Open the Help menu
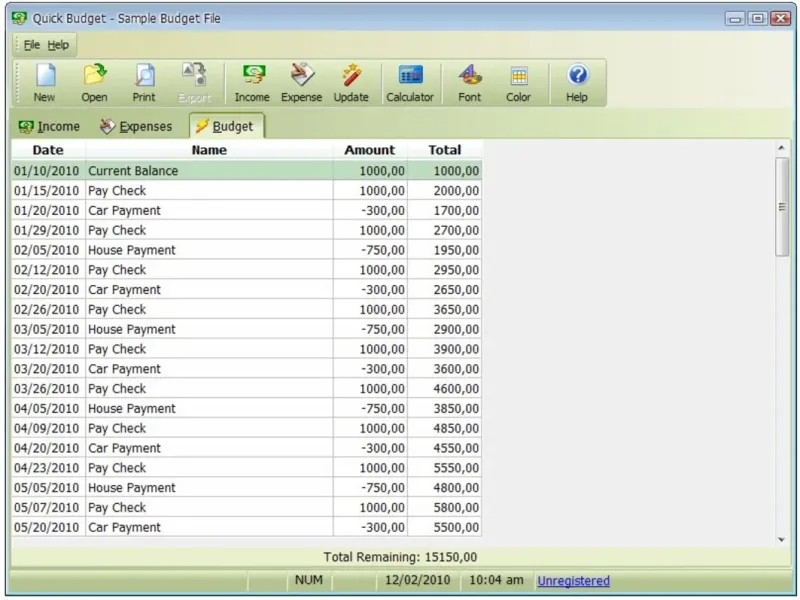The width and height of the screenshot is (800, 600). coord(58,45)
